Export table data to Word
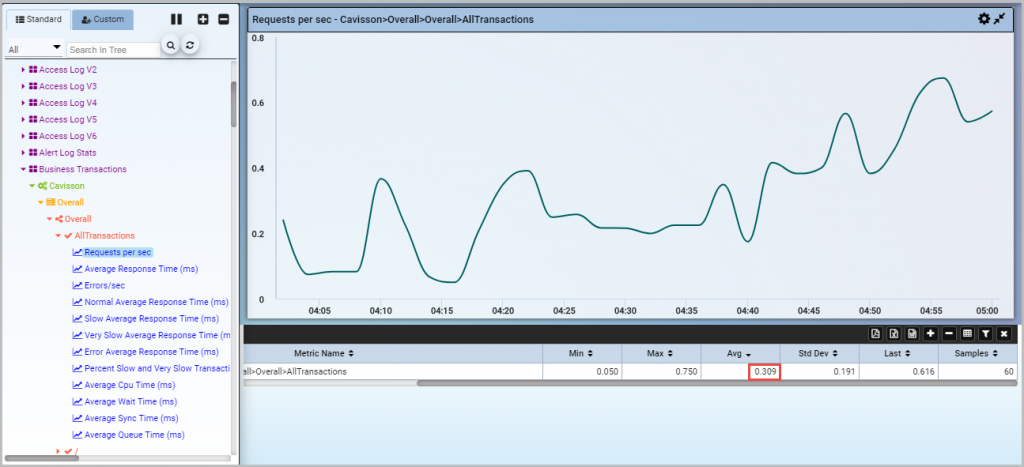The image size is (1024, 467). (912, 334)
